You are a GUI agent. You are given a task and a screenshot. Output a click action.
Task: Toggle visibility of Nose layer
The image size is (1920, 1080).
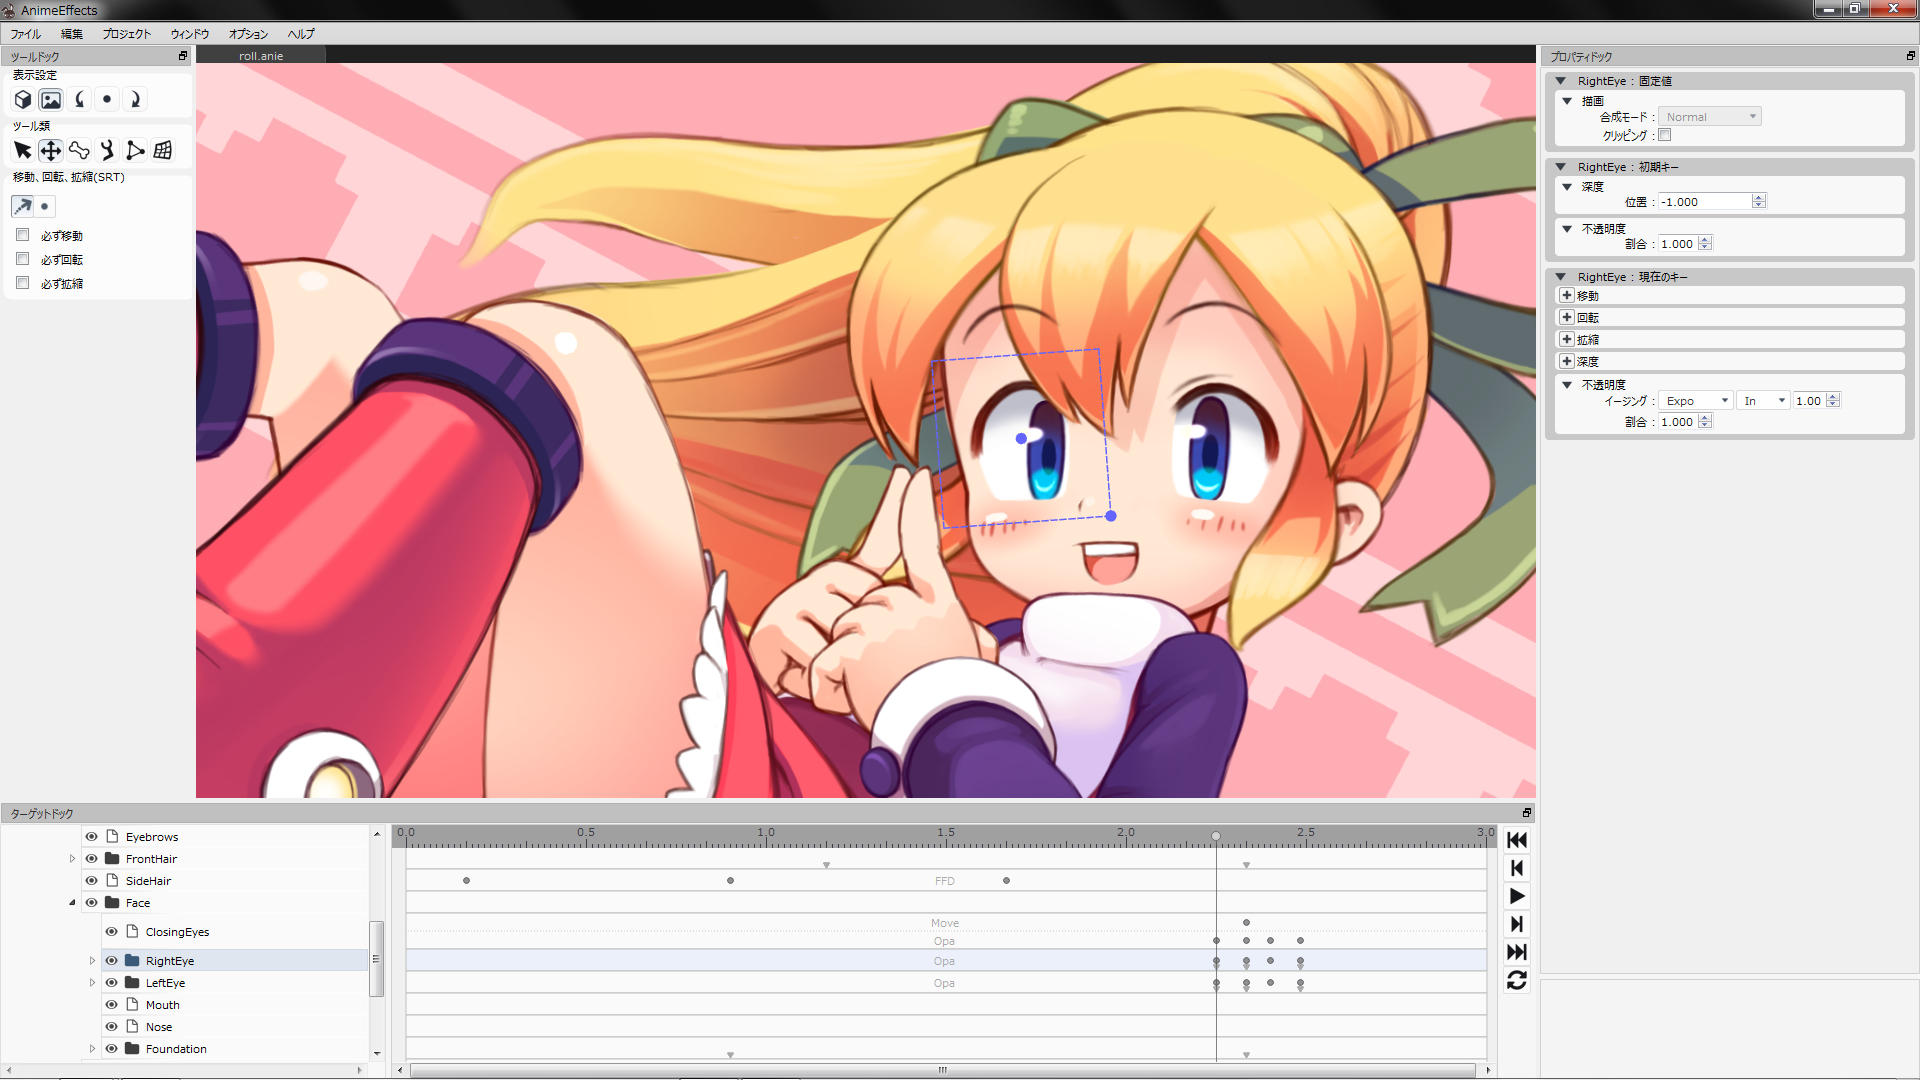pyautogui.click(x=111, y=1027)
